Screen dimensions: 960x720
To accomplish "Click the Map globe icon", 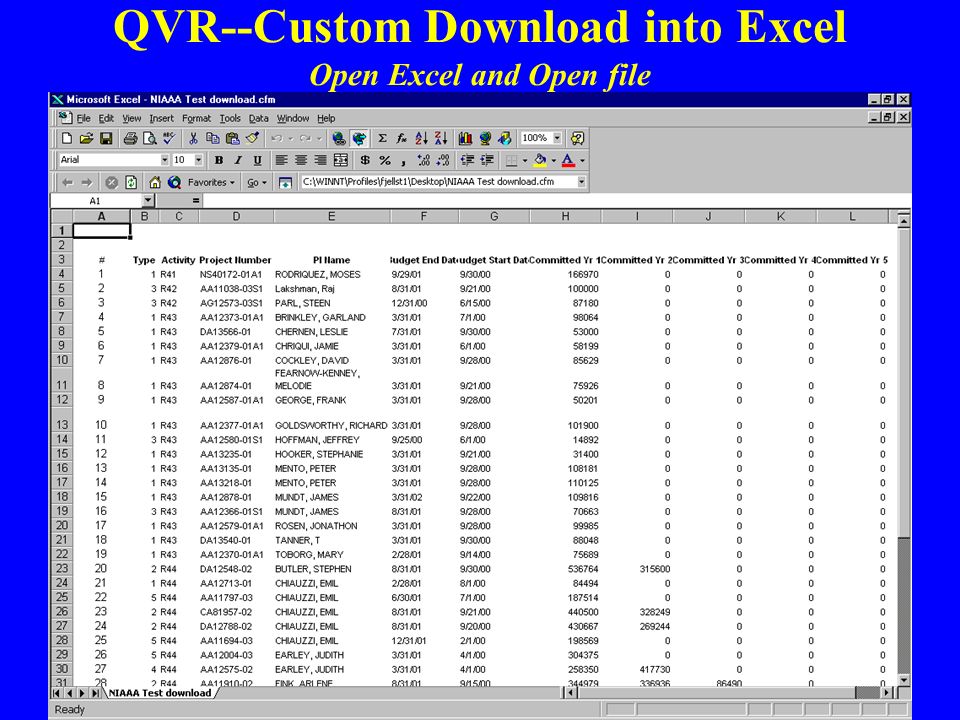I will point(485,138).
